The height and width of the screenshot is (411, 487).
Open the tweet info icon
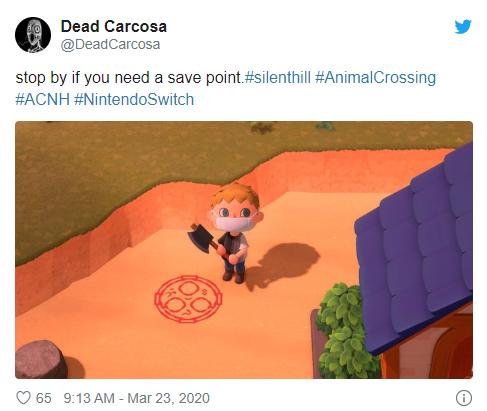pyautogui.click(x=463, y=398)
